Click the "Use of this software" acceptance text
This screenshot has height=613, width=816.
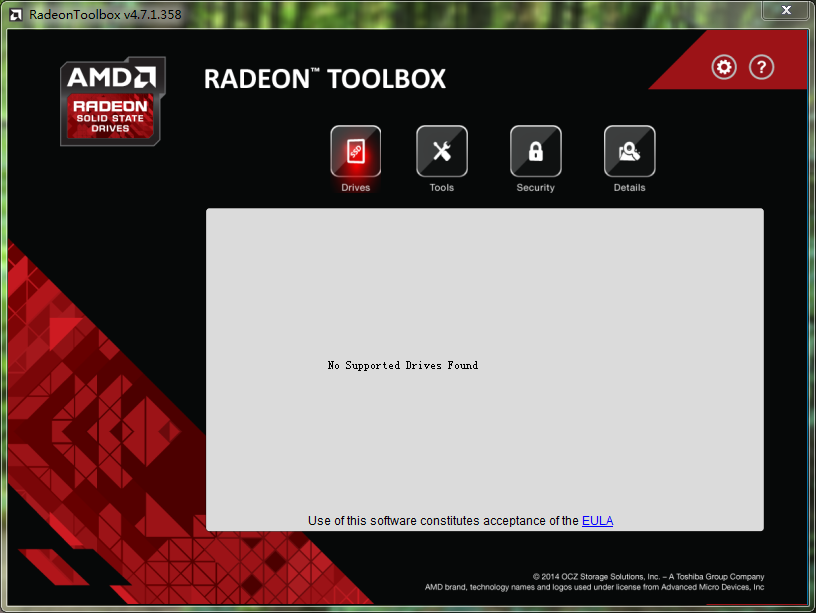click(x=443, y=520)
